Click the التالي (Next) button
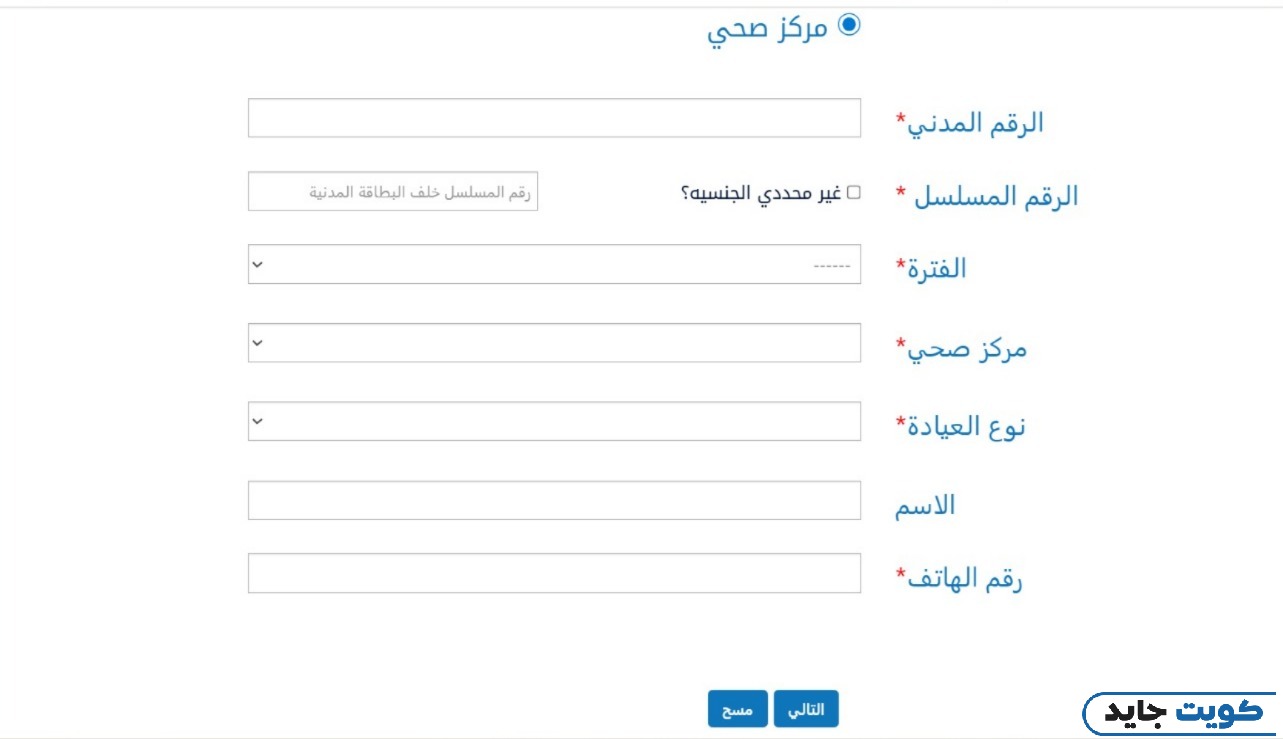1283x739 pixels. [x=807, y=709]
